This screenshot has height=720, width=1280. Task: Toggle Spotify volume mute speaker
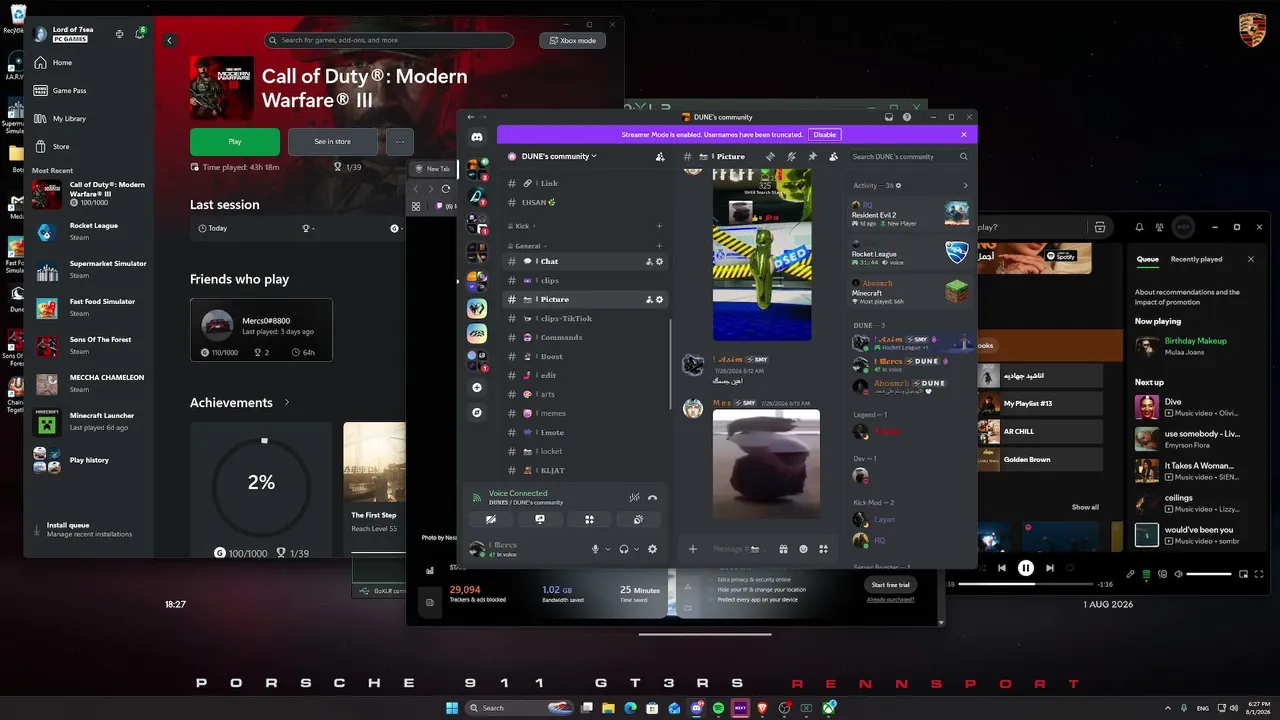click(1179, 574)
